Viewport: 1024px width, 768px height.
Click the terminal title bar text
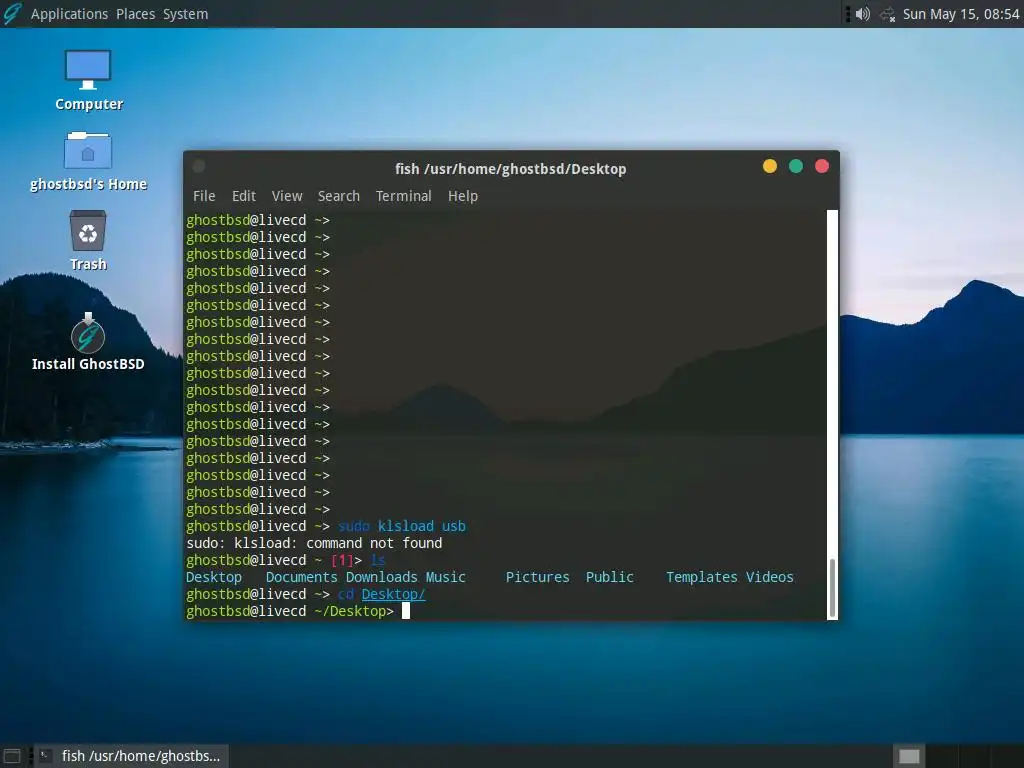tap(511, 168)
